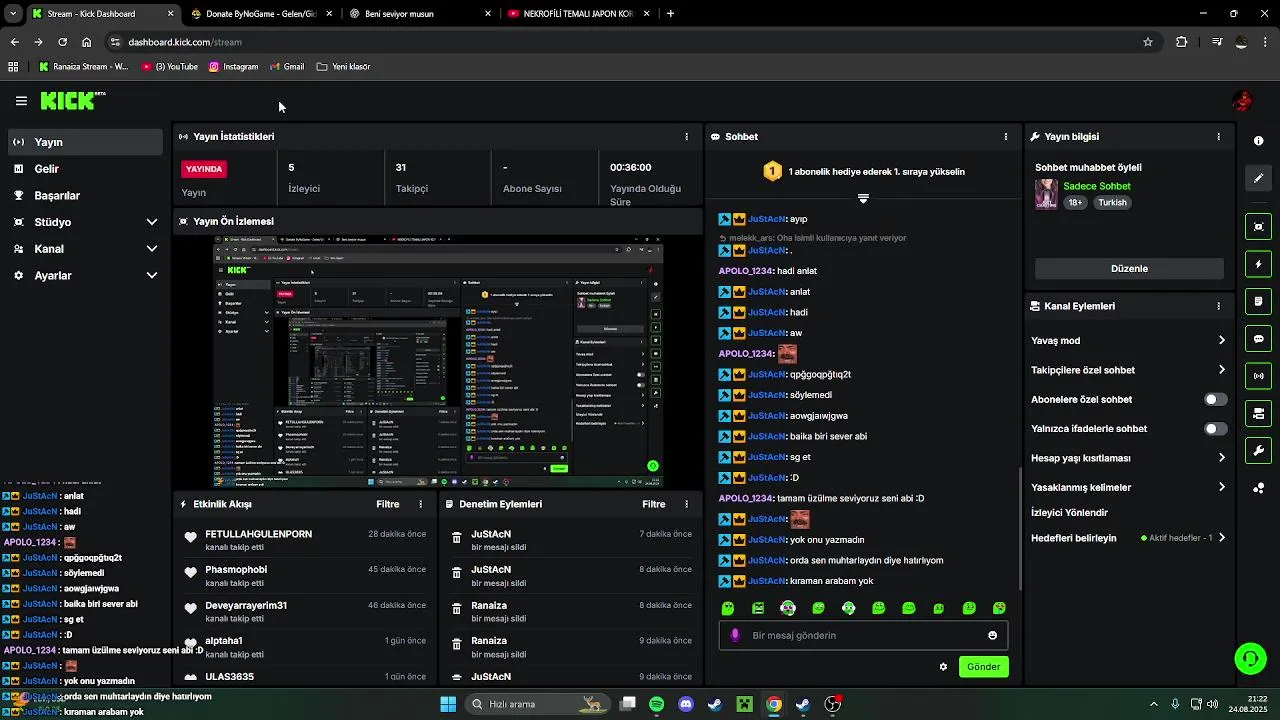Open Filtre in Denetim Eylemleri
1280x720 pixels.
654,504
